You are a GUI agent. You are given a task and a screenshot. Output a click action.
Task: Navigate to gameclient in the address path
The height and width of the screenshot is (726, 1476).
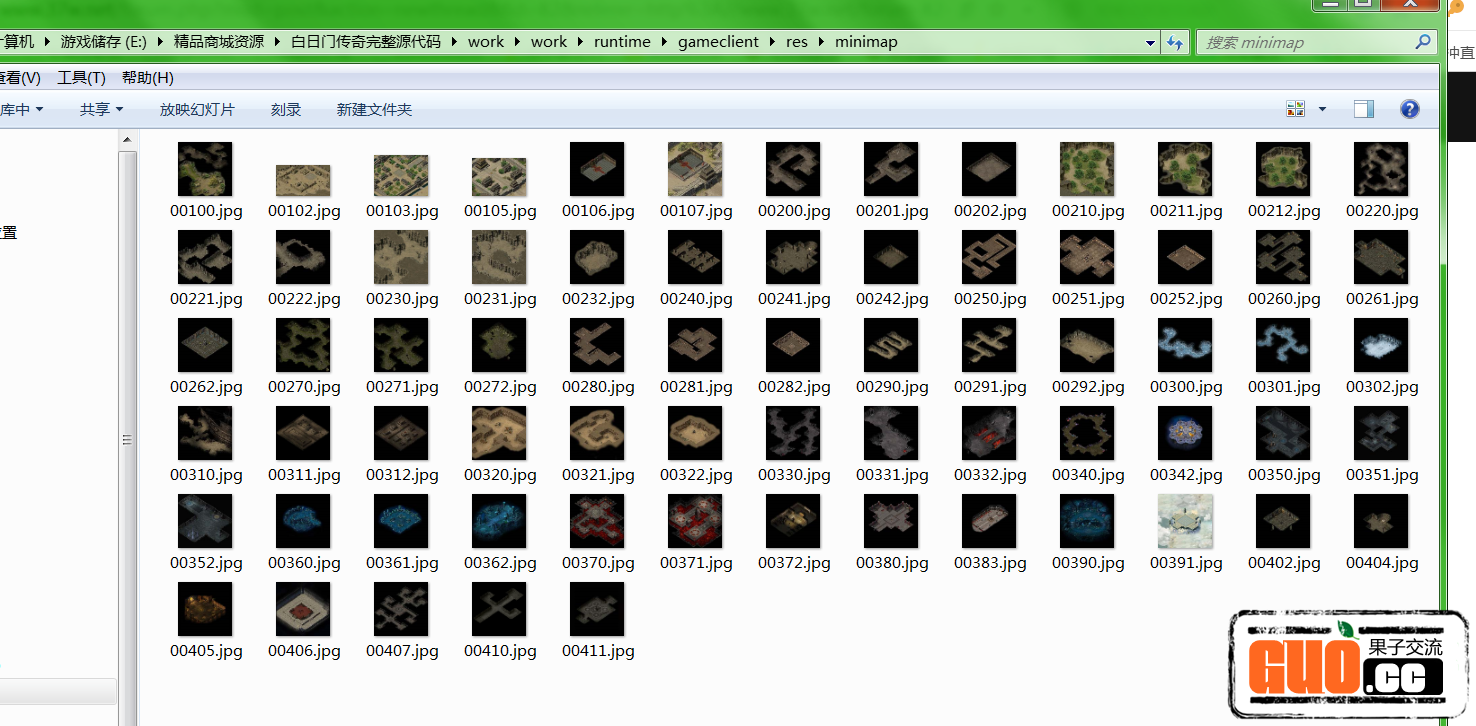(x=718, y=42)
